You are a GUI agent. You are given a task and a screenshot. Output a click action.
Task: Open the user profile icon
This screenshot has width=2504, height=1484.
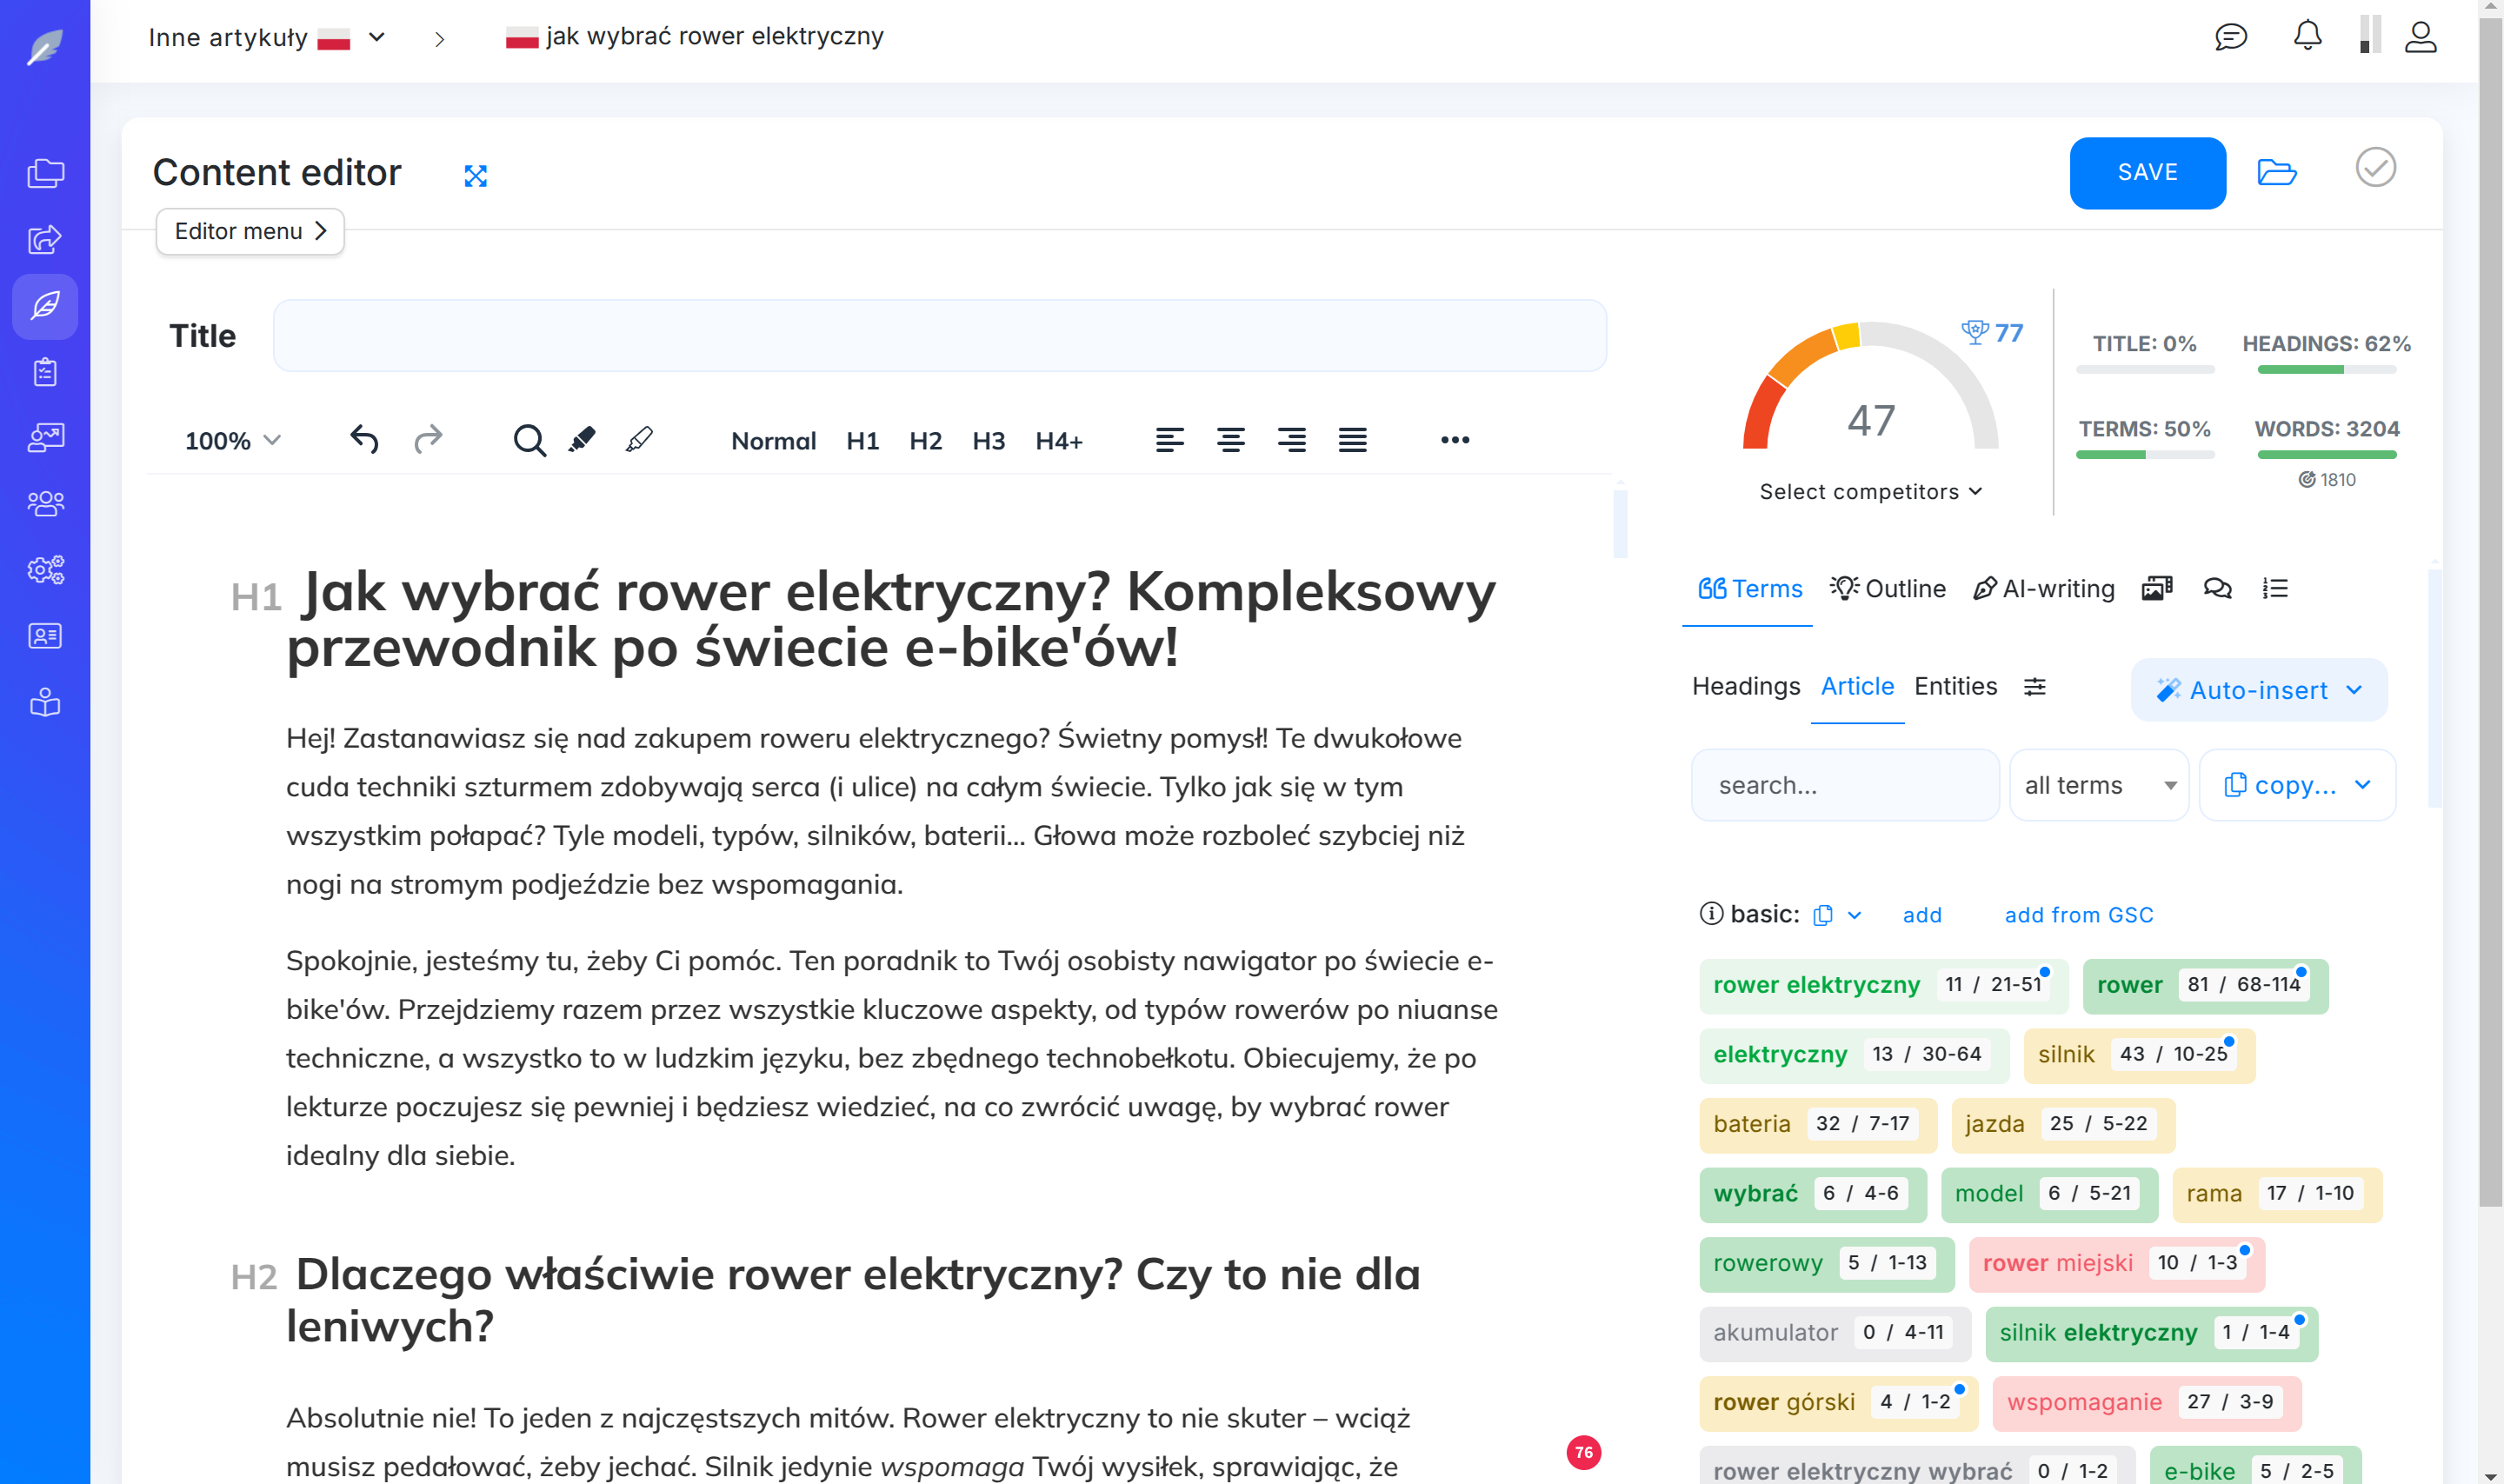(x=2420, y=37)
